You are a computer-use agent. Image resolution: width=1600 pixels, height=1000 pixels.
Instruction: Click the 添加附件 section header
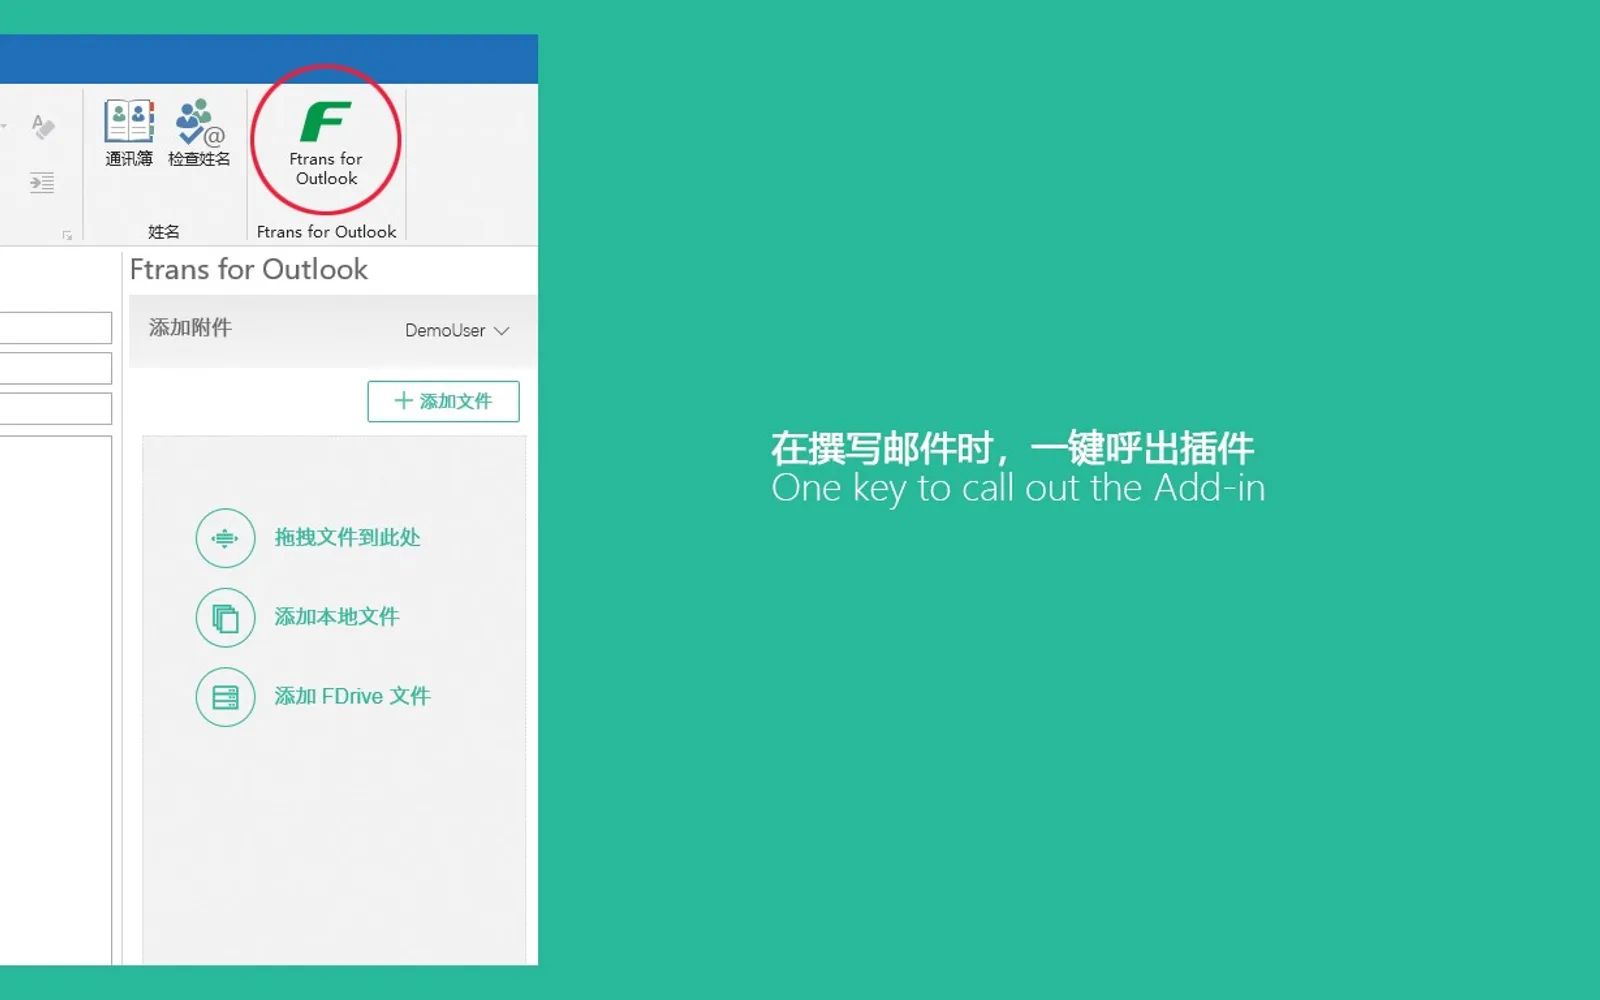coord(190,328)
